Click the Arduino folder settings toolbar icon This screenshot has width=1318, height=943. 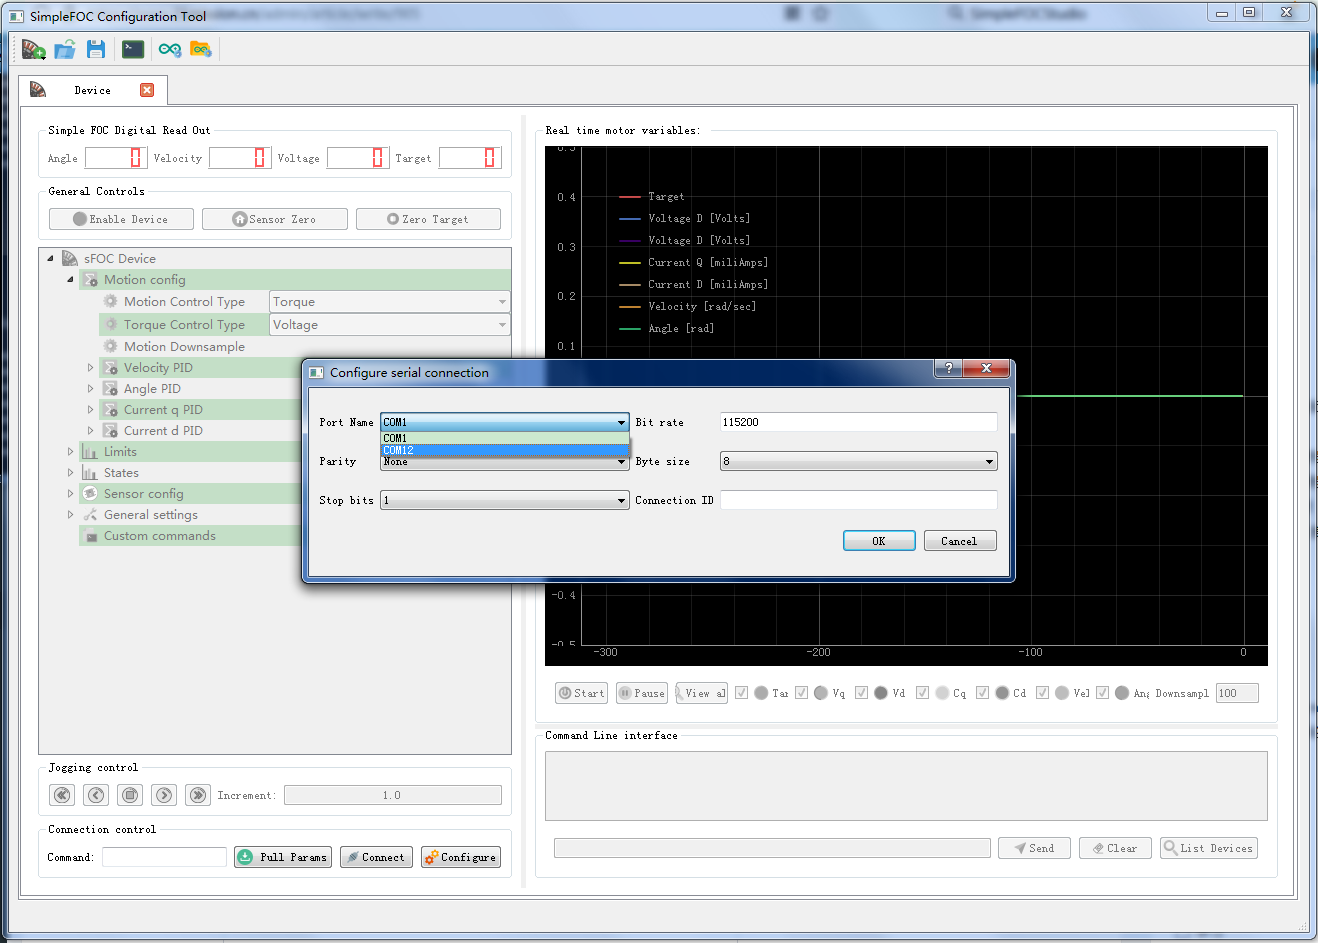(201, 49)
